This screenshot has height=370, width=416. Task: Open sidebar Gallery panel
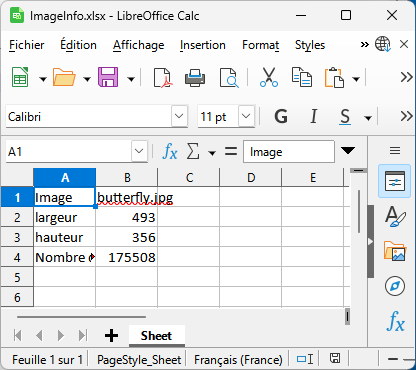click(395, 251)
